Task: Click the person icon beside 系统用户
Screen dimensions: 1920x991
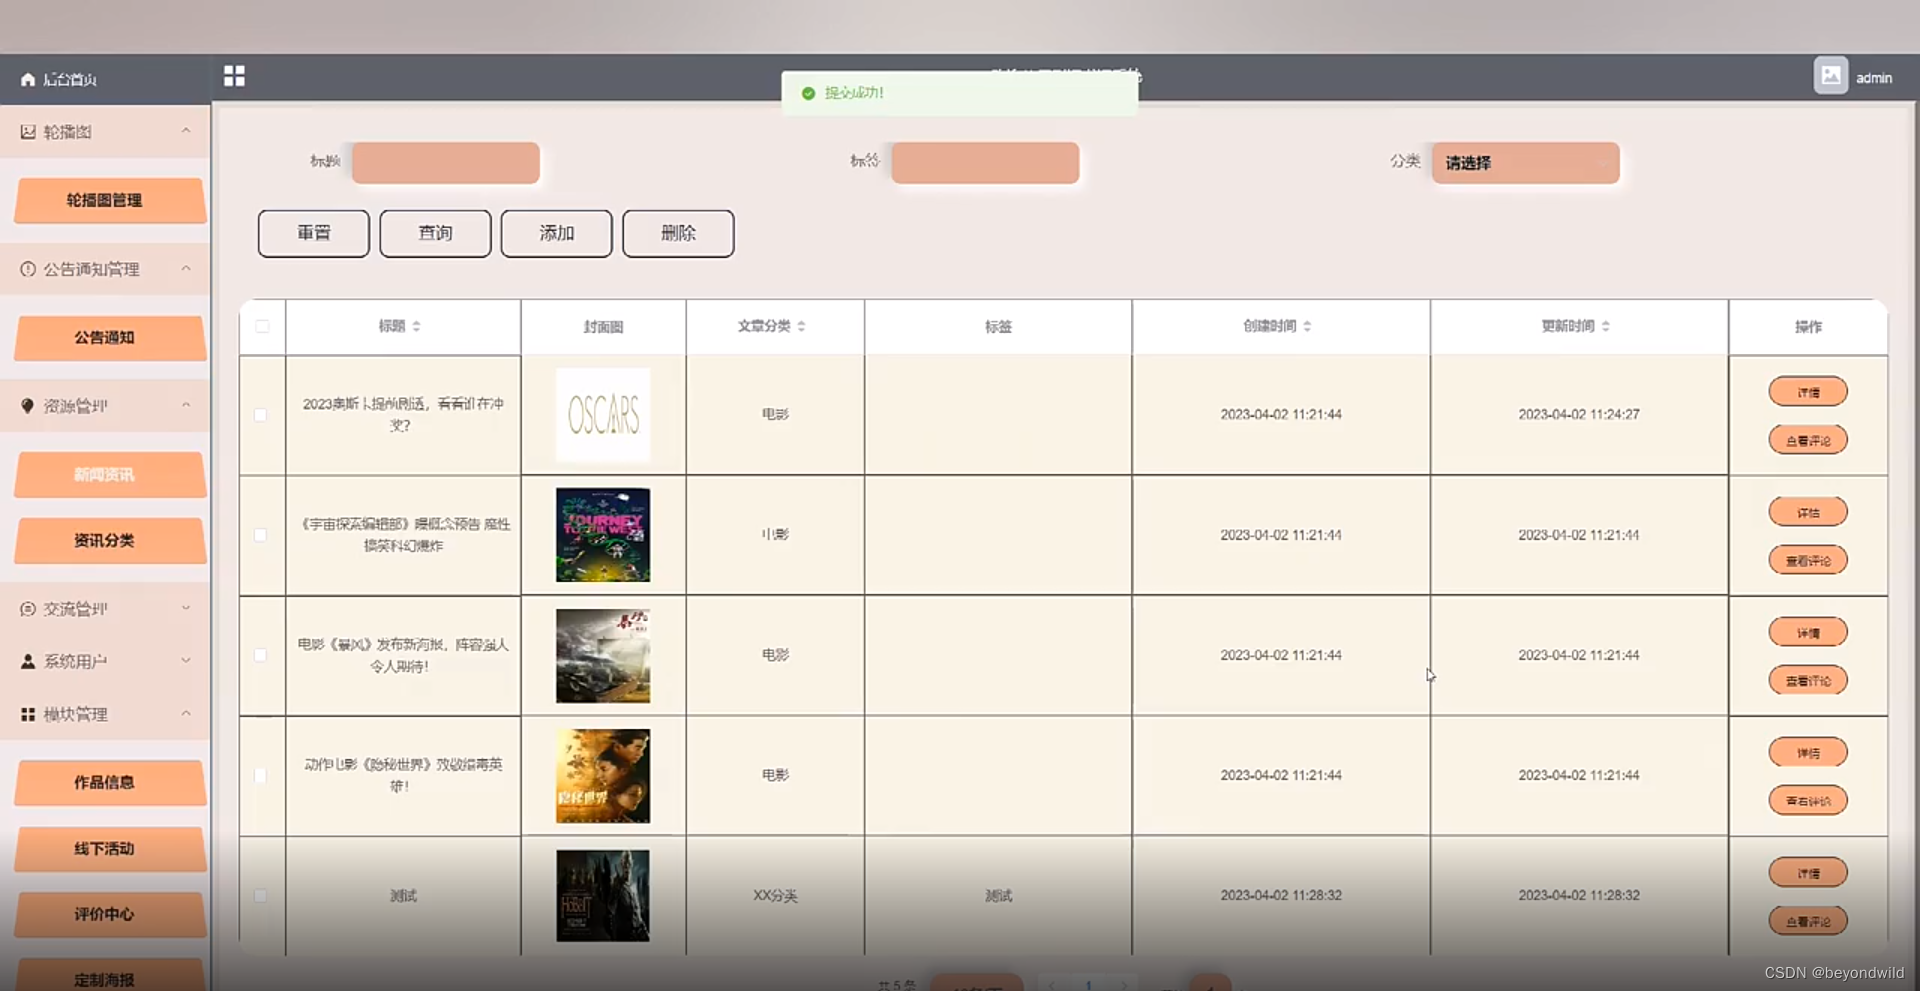Action: (26, 660)
